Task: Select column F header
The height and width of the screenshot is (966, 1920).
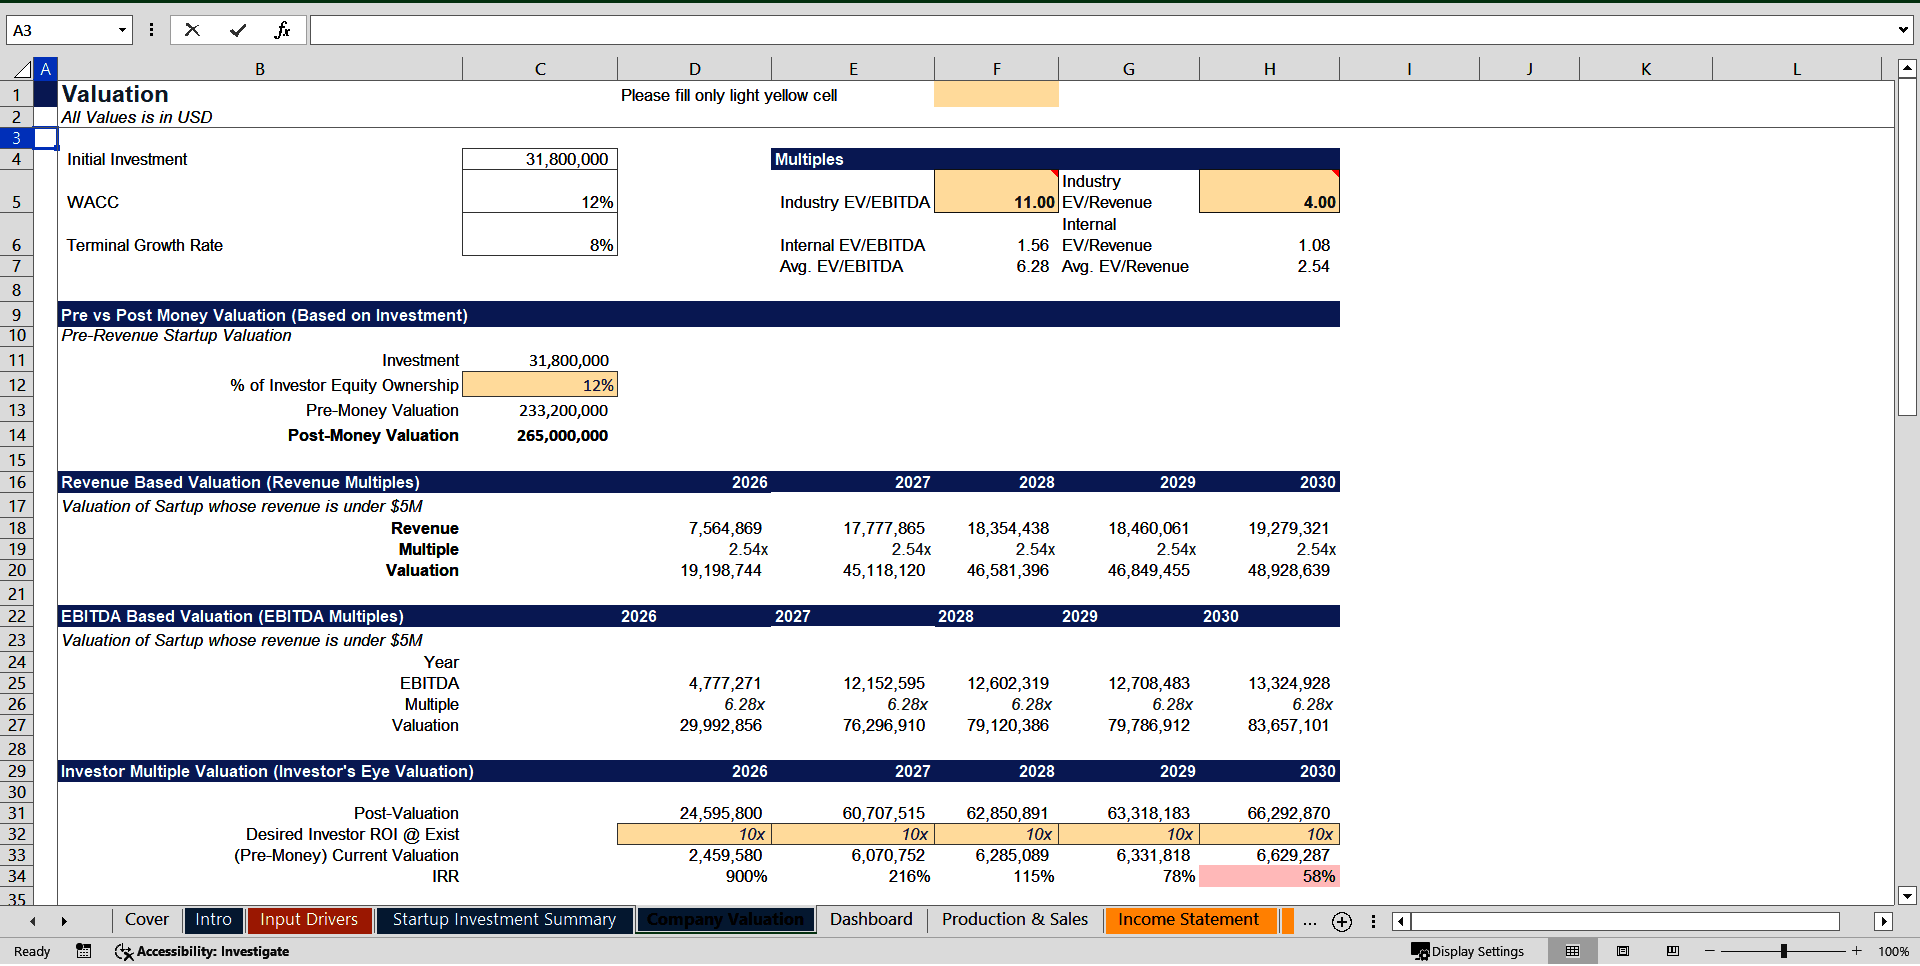Action: point(996,69)
